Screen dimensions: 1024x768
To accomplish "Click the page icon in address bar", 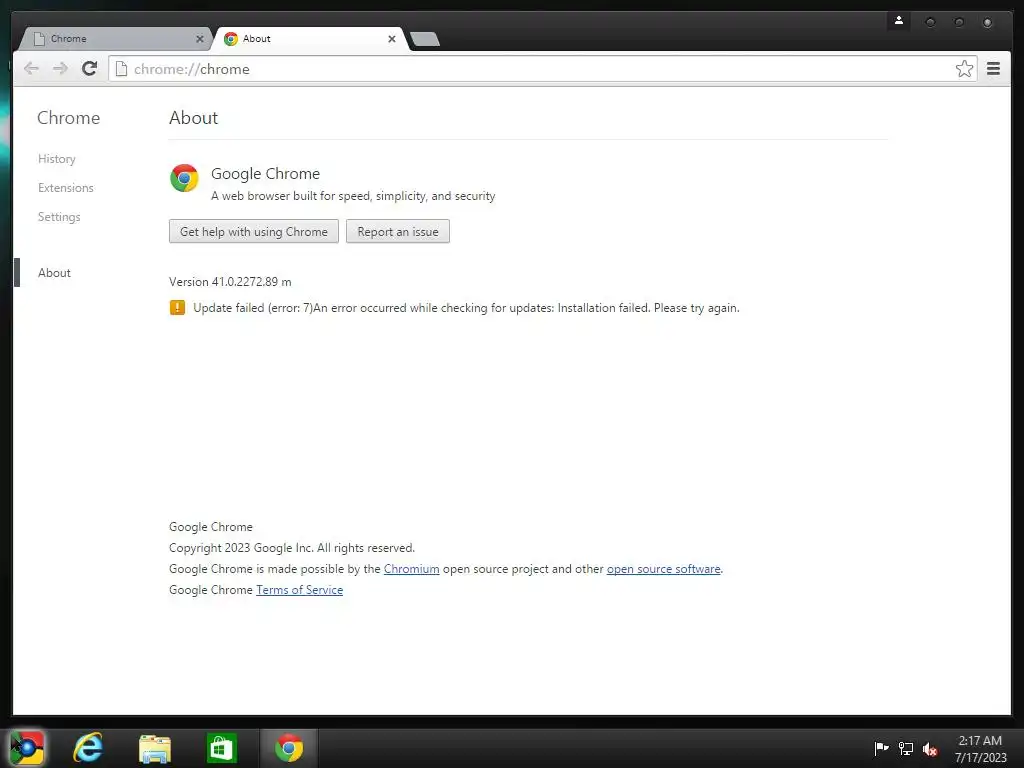I will [121, 69].
